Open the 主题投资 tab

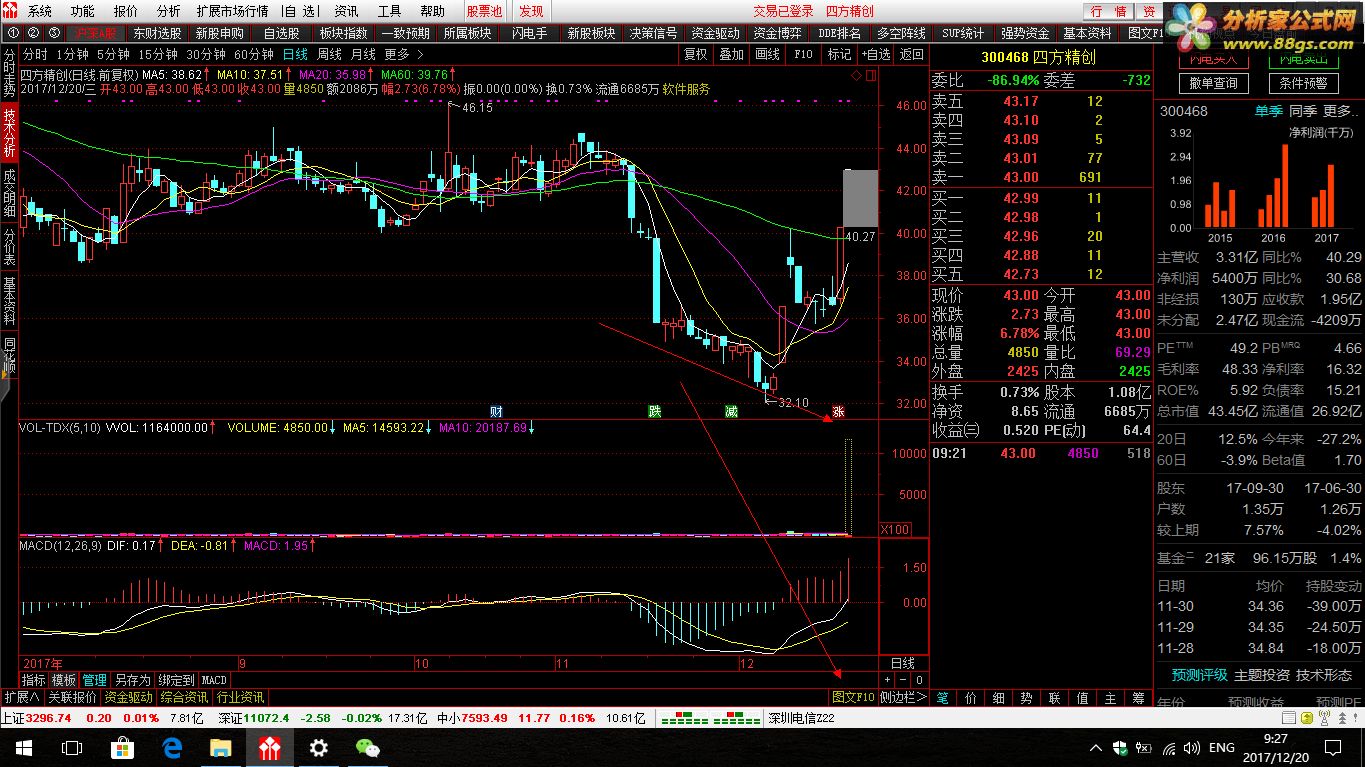coord(1262,675)
